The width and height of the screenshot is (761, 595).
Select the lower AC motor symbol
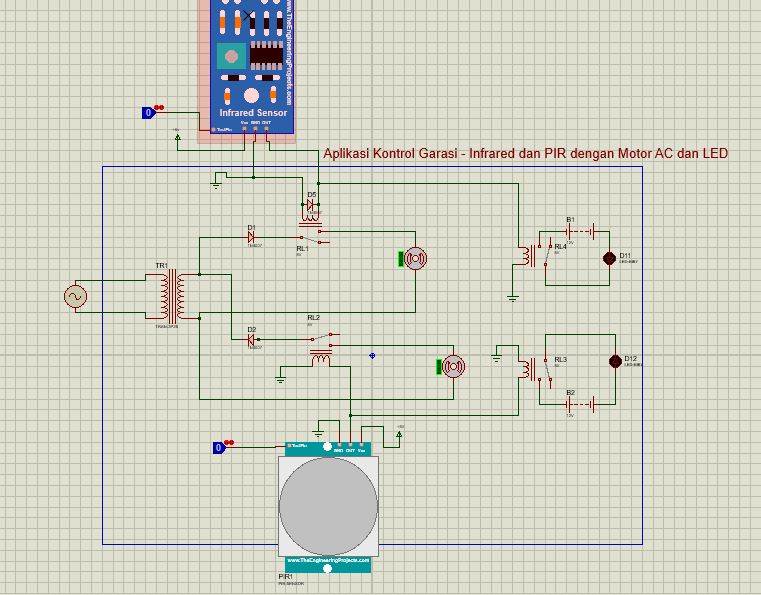tap(453, 366)
